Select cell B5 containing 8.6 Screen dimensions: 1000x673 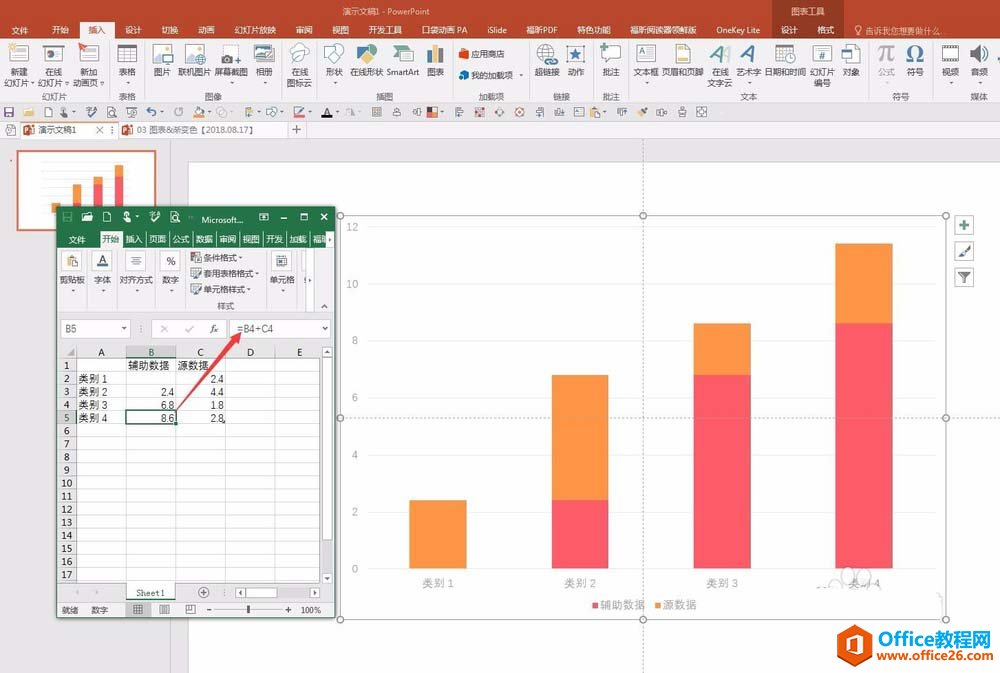click(151, 418)
